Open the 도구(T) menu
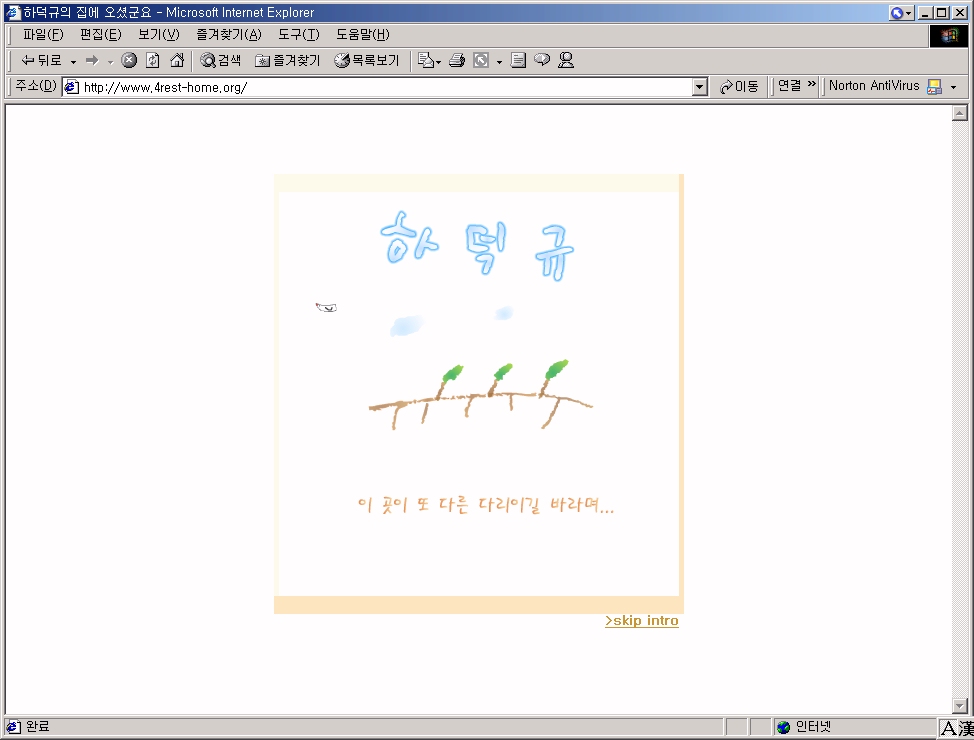 (298, 35)
